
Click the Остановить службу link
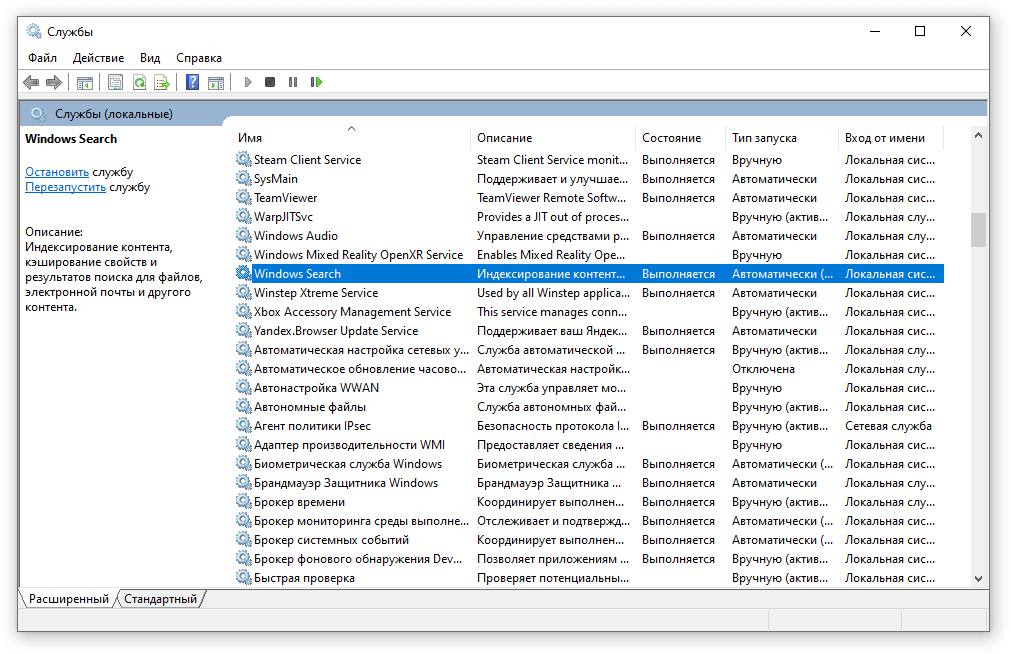[57, 172]
